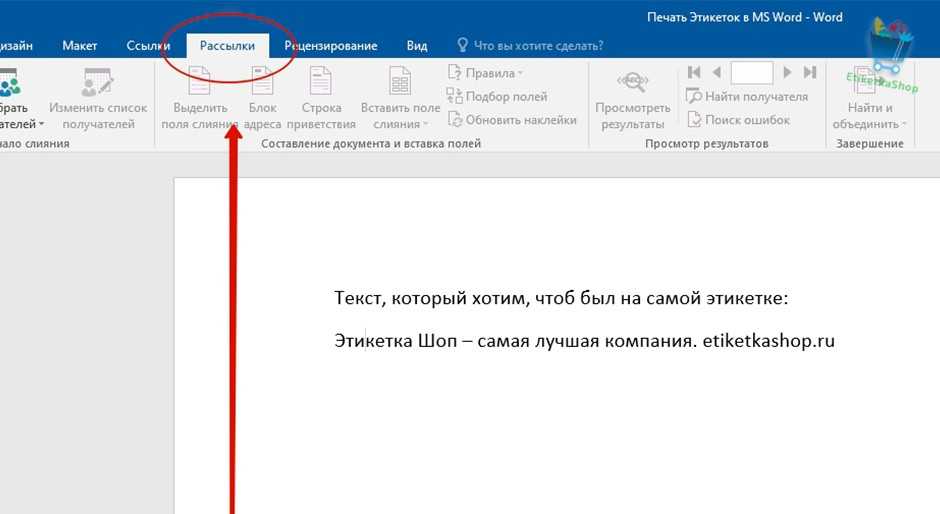
Task: Open the Правила dropdown
Action: tap(490, 73)
